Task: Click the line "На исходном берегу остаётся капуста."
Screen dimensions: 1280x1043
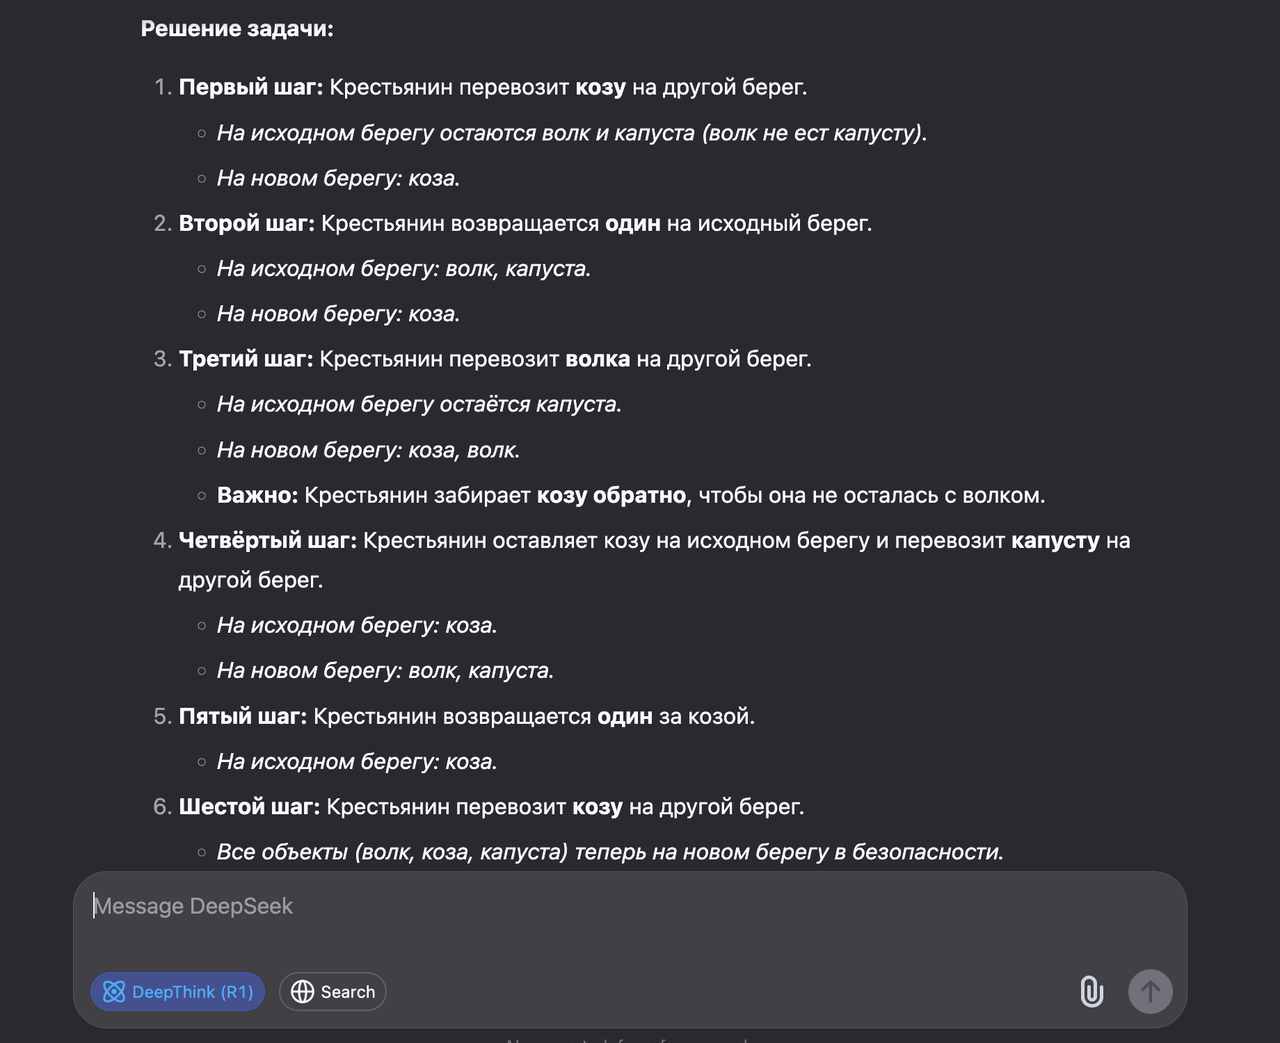Action: 419,405
